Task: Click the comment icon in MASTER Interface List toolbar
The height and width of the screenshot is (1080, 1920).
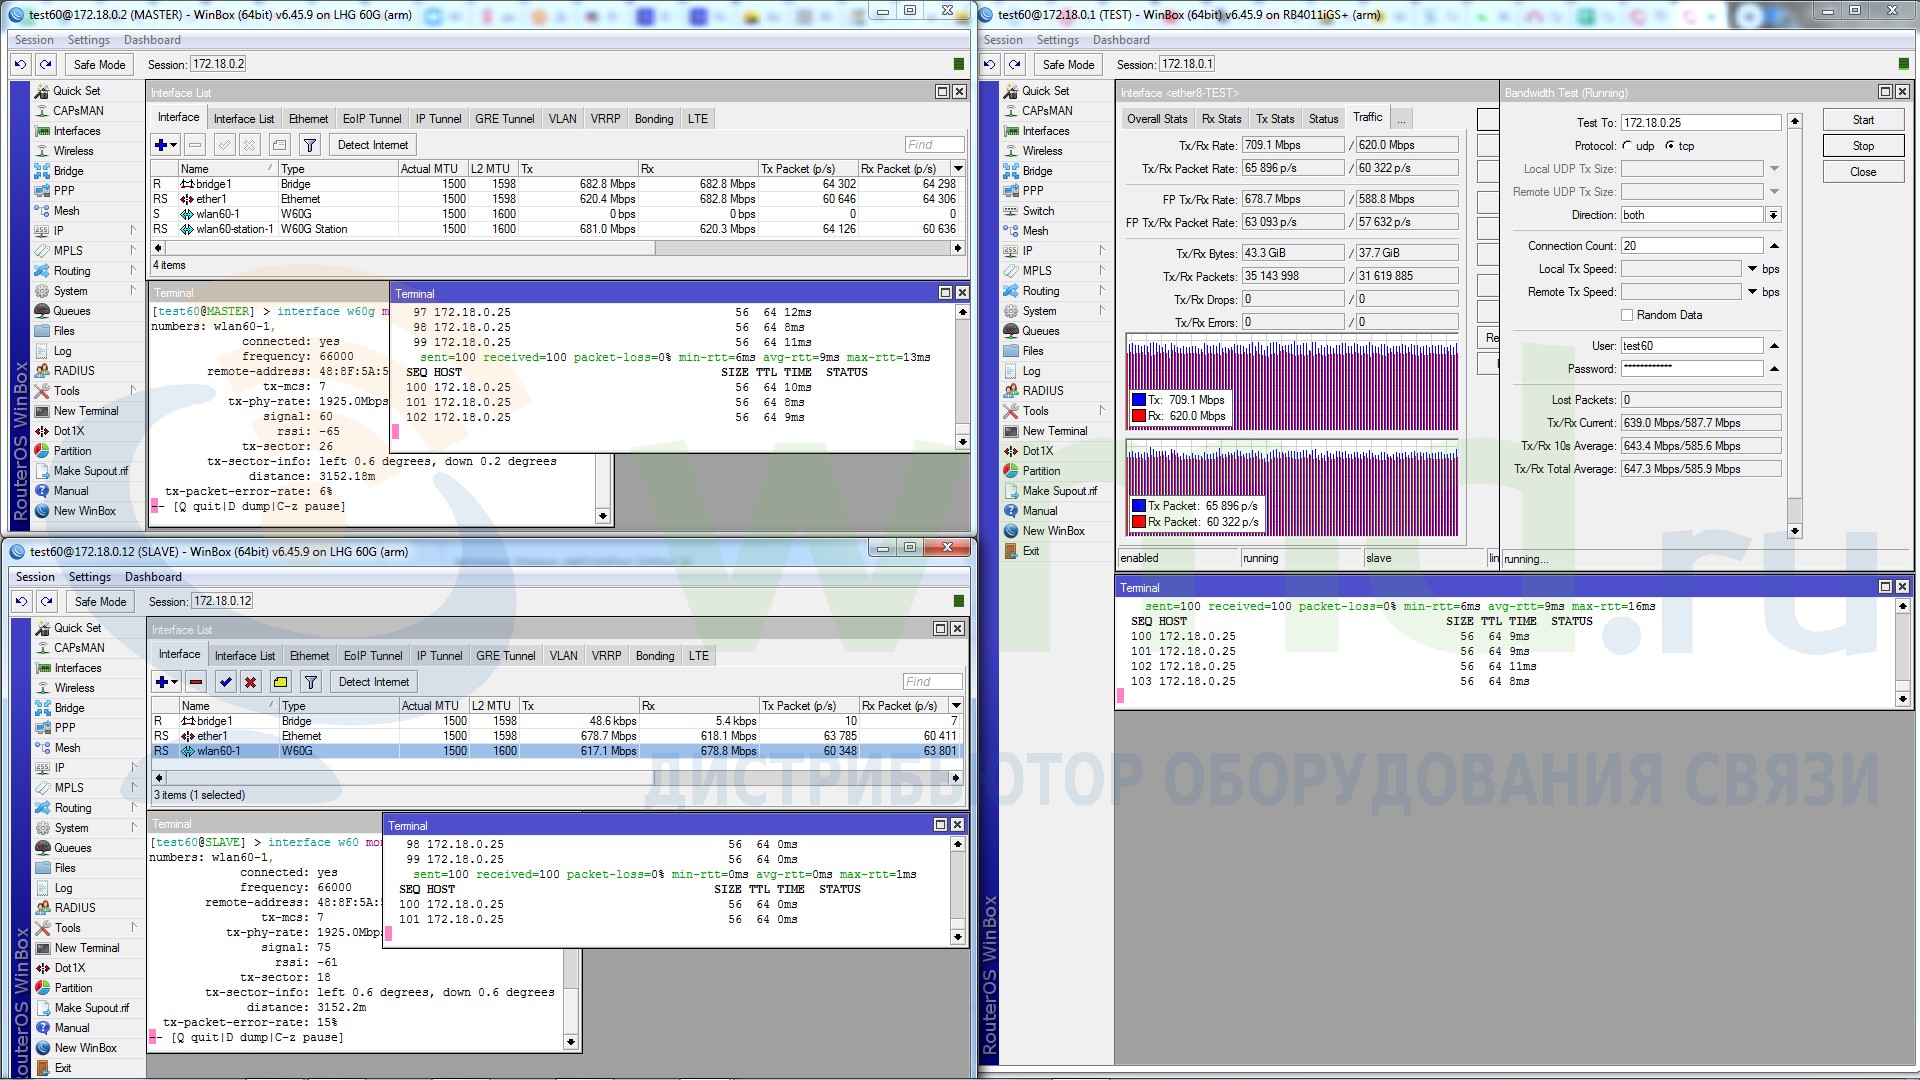Action: point(280,145)
